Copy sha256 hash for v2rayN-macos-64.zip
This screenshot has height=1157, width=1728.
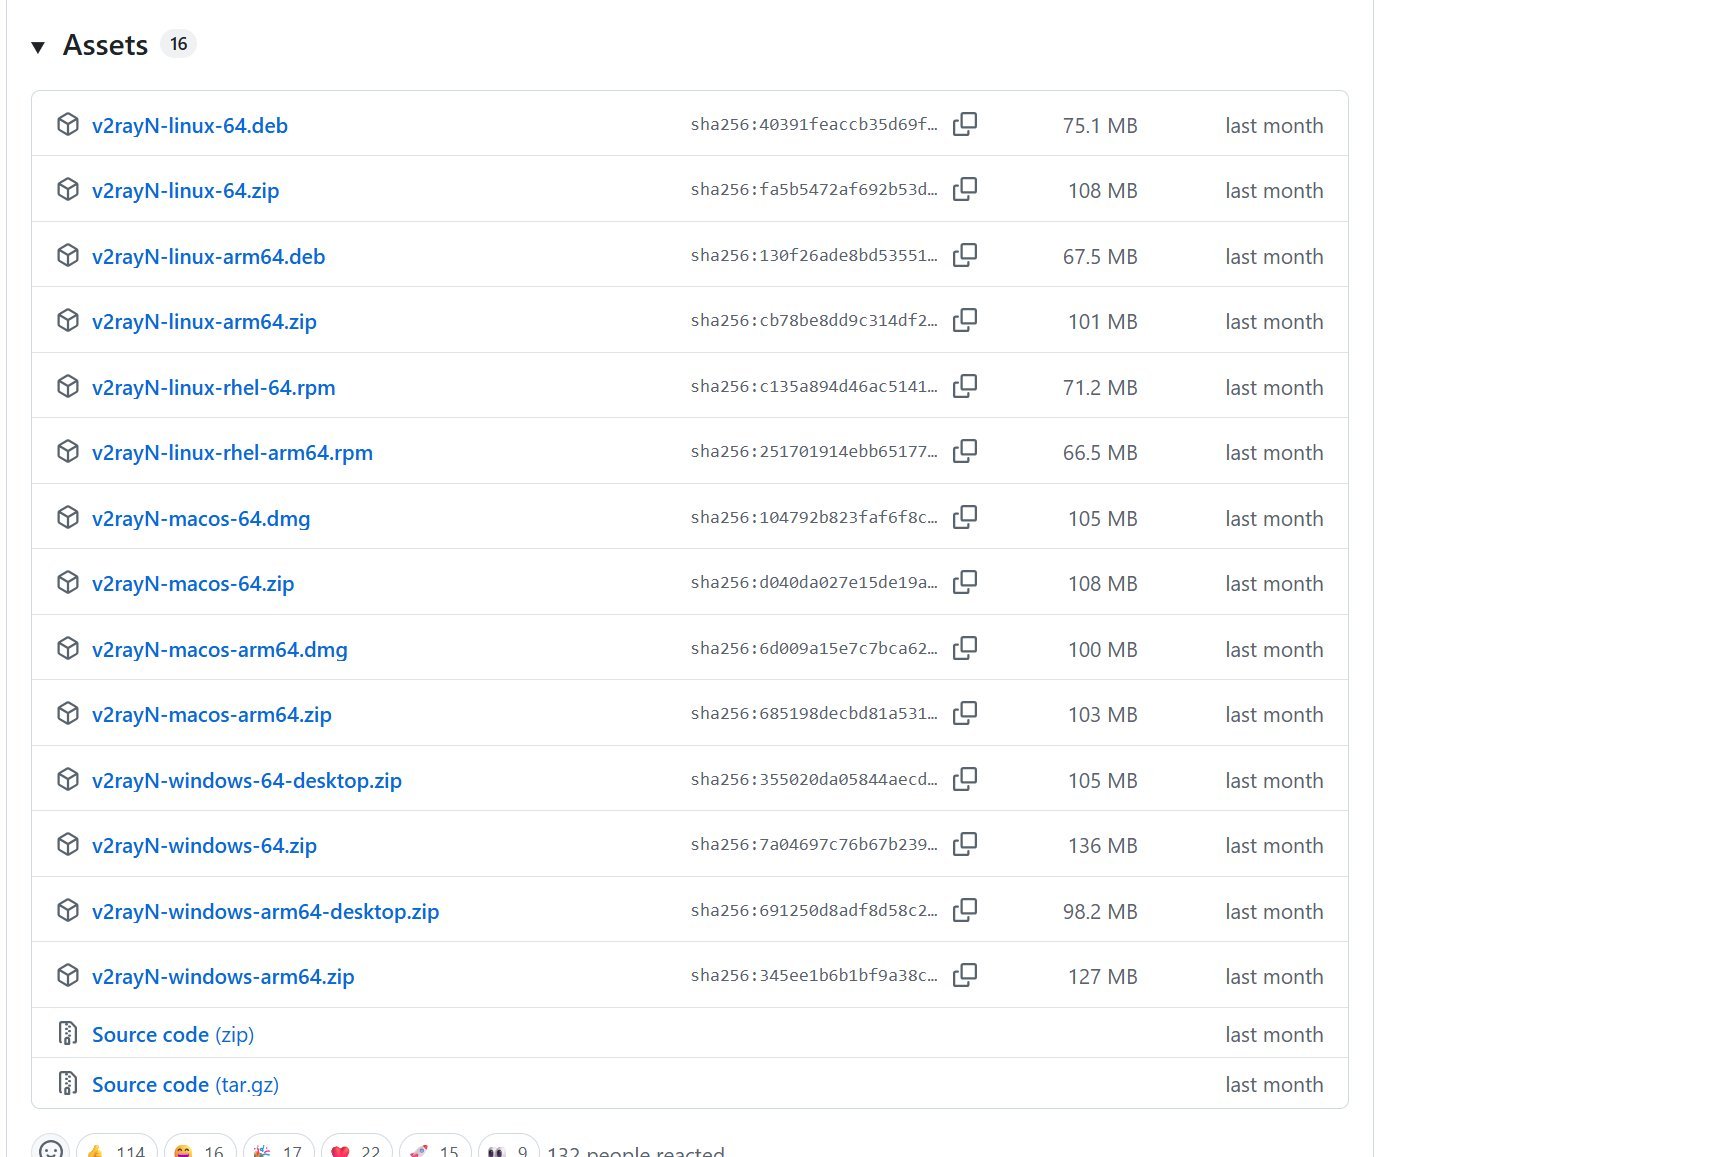pos(965,582)
